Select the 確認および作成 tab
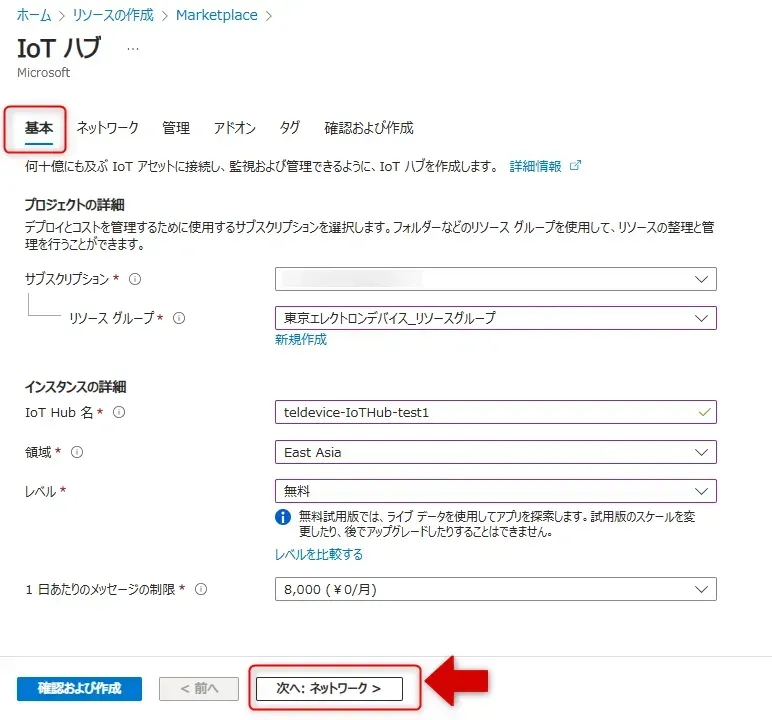This screenshot has width=772, height=720. [x=369, y=128]
